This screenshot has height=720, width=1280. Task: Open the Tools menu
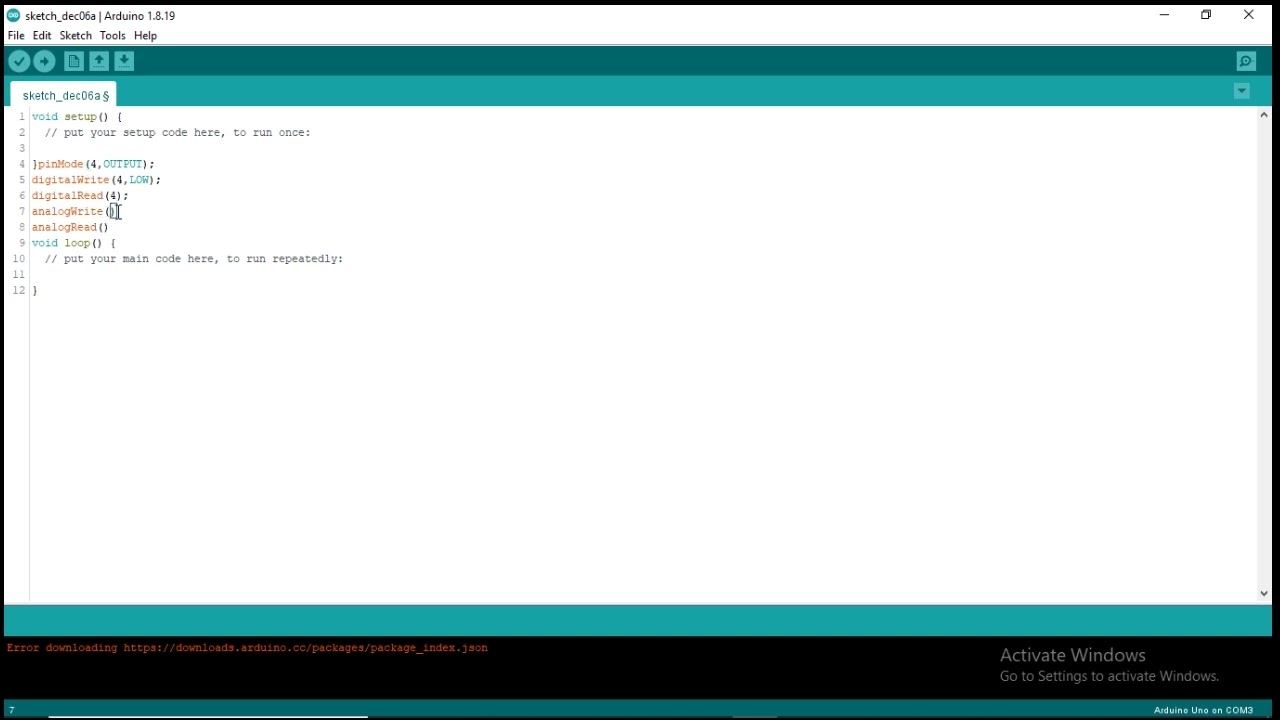point(113,36)
